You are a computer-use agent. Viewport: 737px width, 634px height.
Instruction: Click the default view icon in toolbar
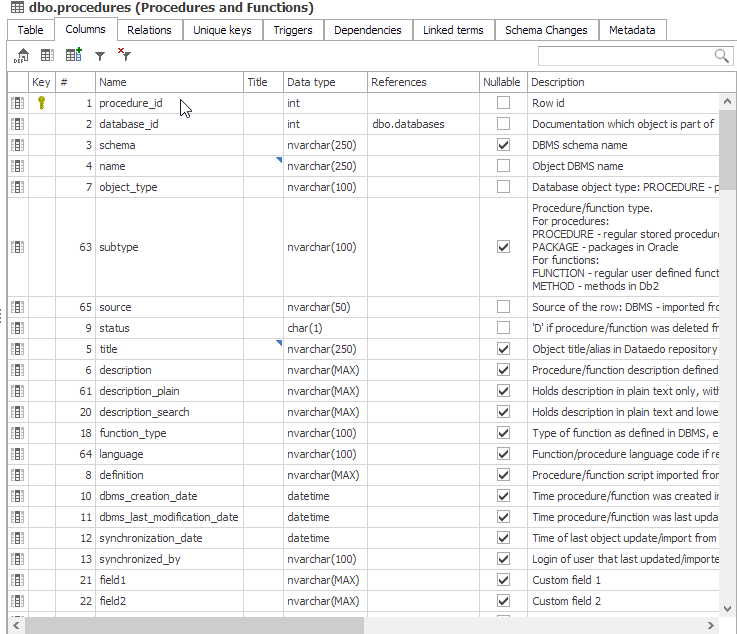pyautogui.click(x=22, y=56)
